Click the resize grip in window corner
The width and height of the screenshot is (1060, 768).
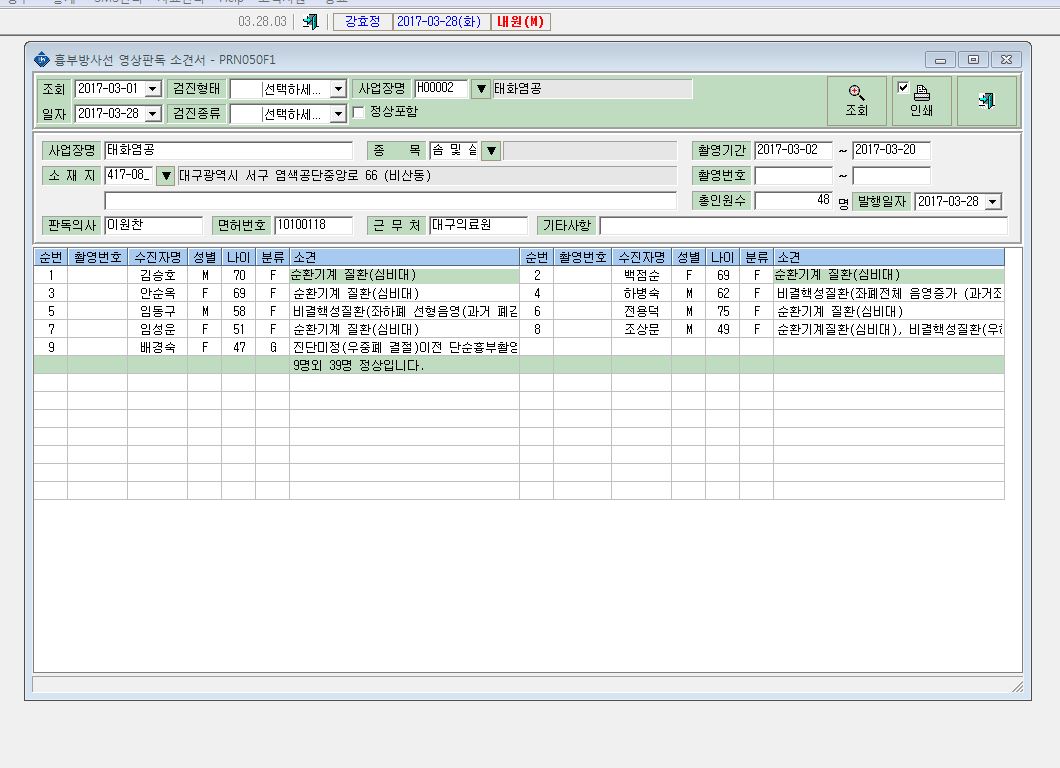(x=1017, y=687)
